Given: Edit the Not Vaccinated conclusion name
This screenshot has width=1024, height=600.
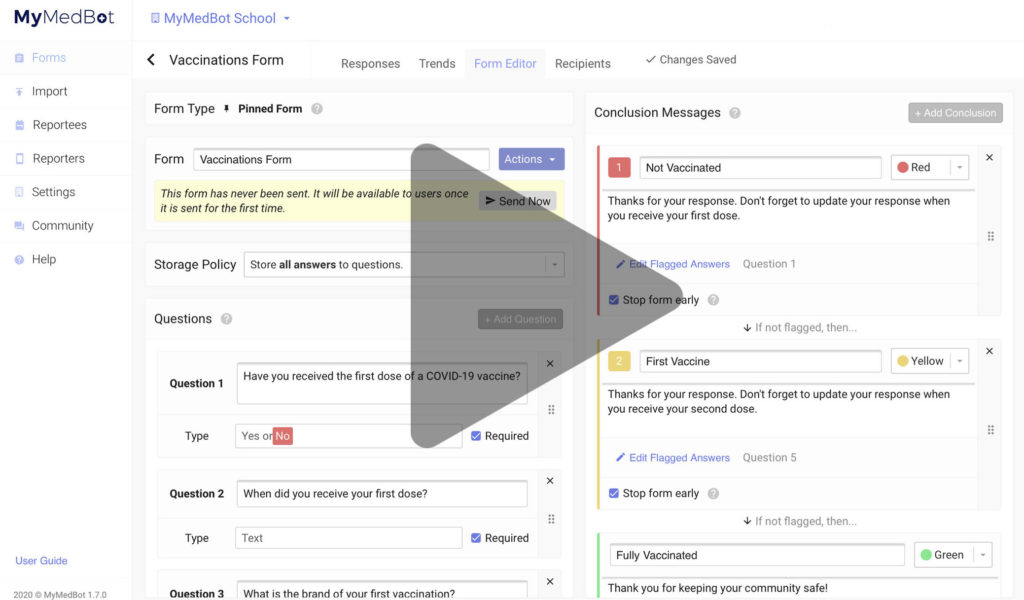Looking at the screenshot, I should coord(760,168).
